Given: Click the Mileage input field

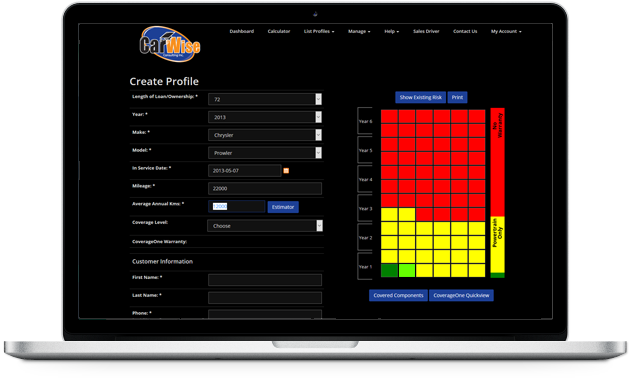Looking at the screenshot, I should (265, 189).
